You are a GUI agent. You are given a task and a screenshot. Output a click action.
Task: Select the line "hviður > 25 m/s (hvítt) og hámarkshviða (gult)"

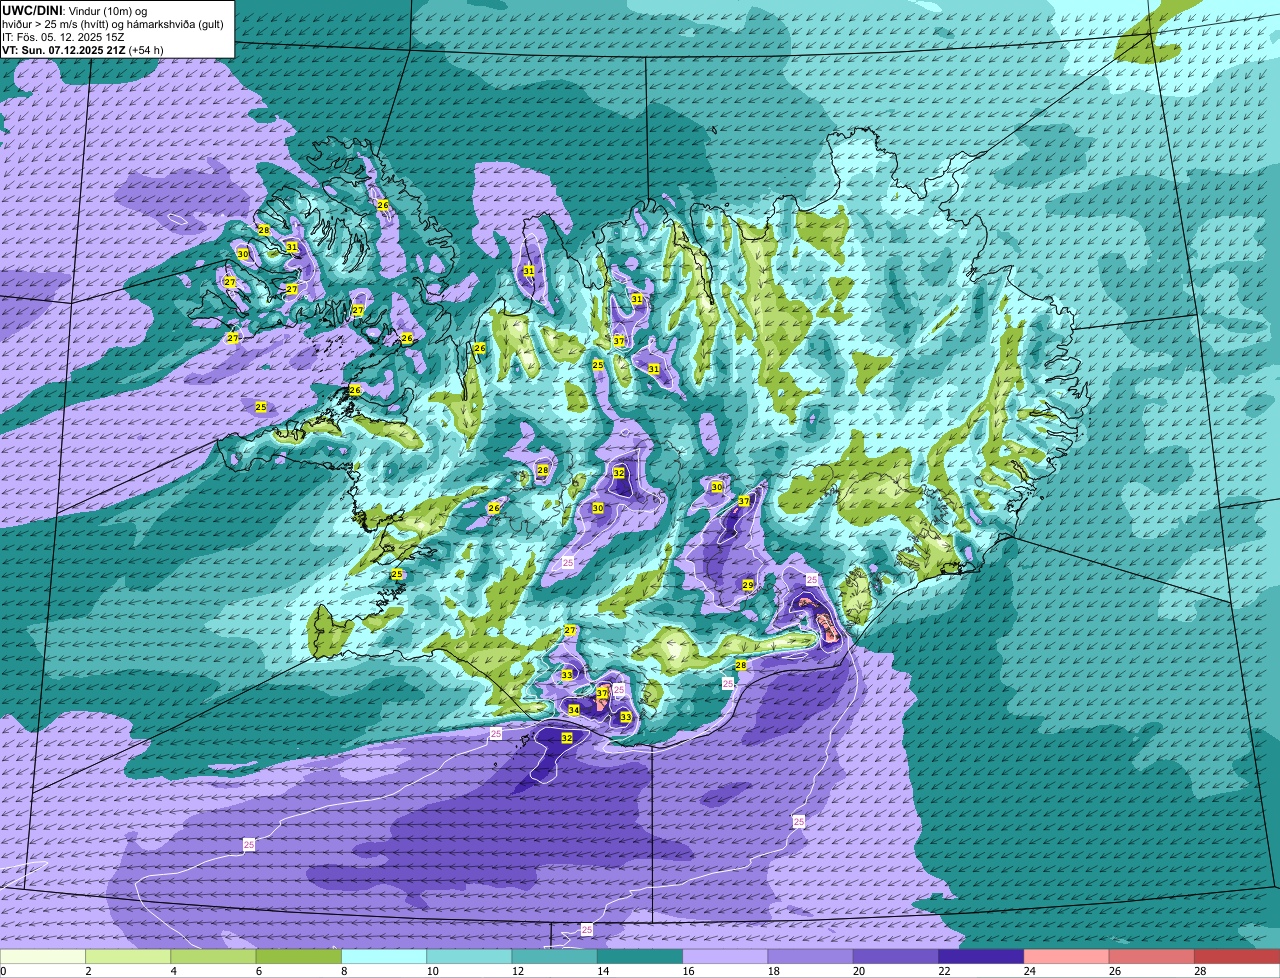(x=113, y=23)
